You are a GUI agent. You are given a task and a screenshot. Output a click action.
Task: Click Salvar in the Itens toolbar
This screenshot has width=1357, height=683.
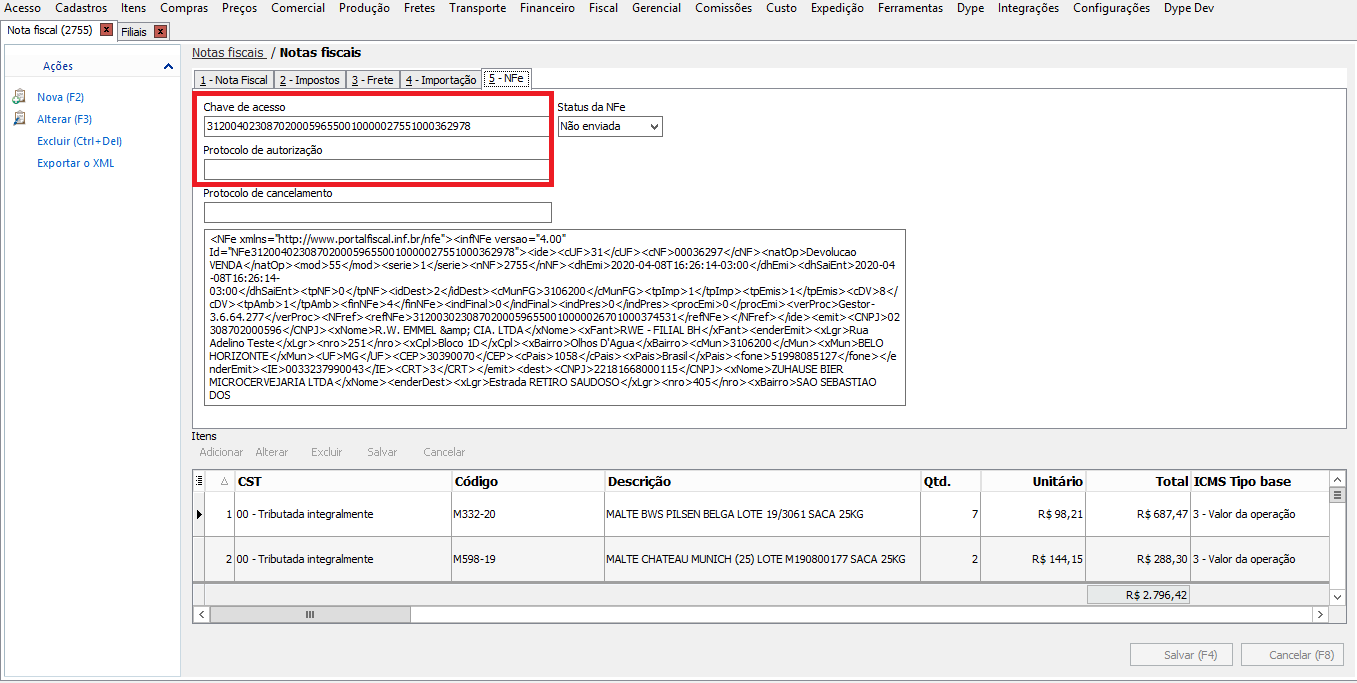click(x=382, y=452)
